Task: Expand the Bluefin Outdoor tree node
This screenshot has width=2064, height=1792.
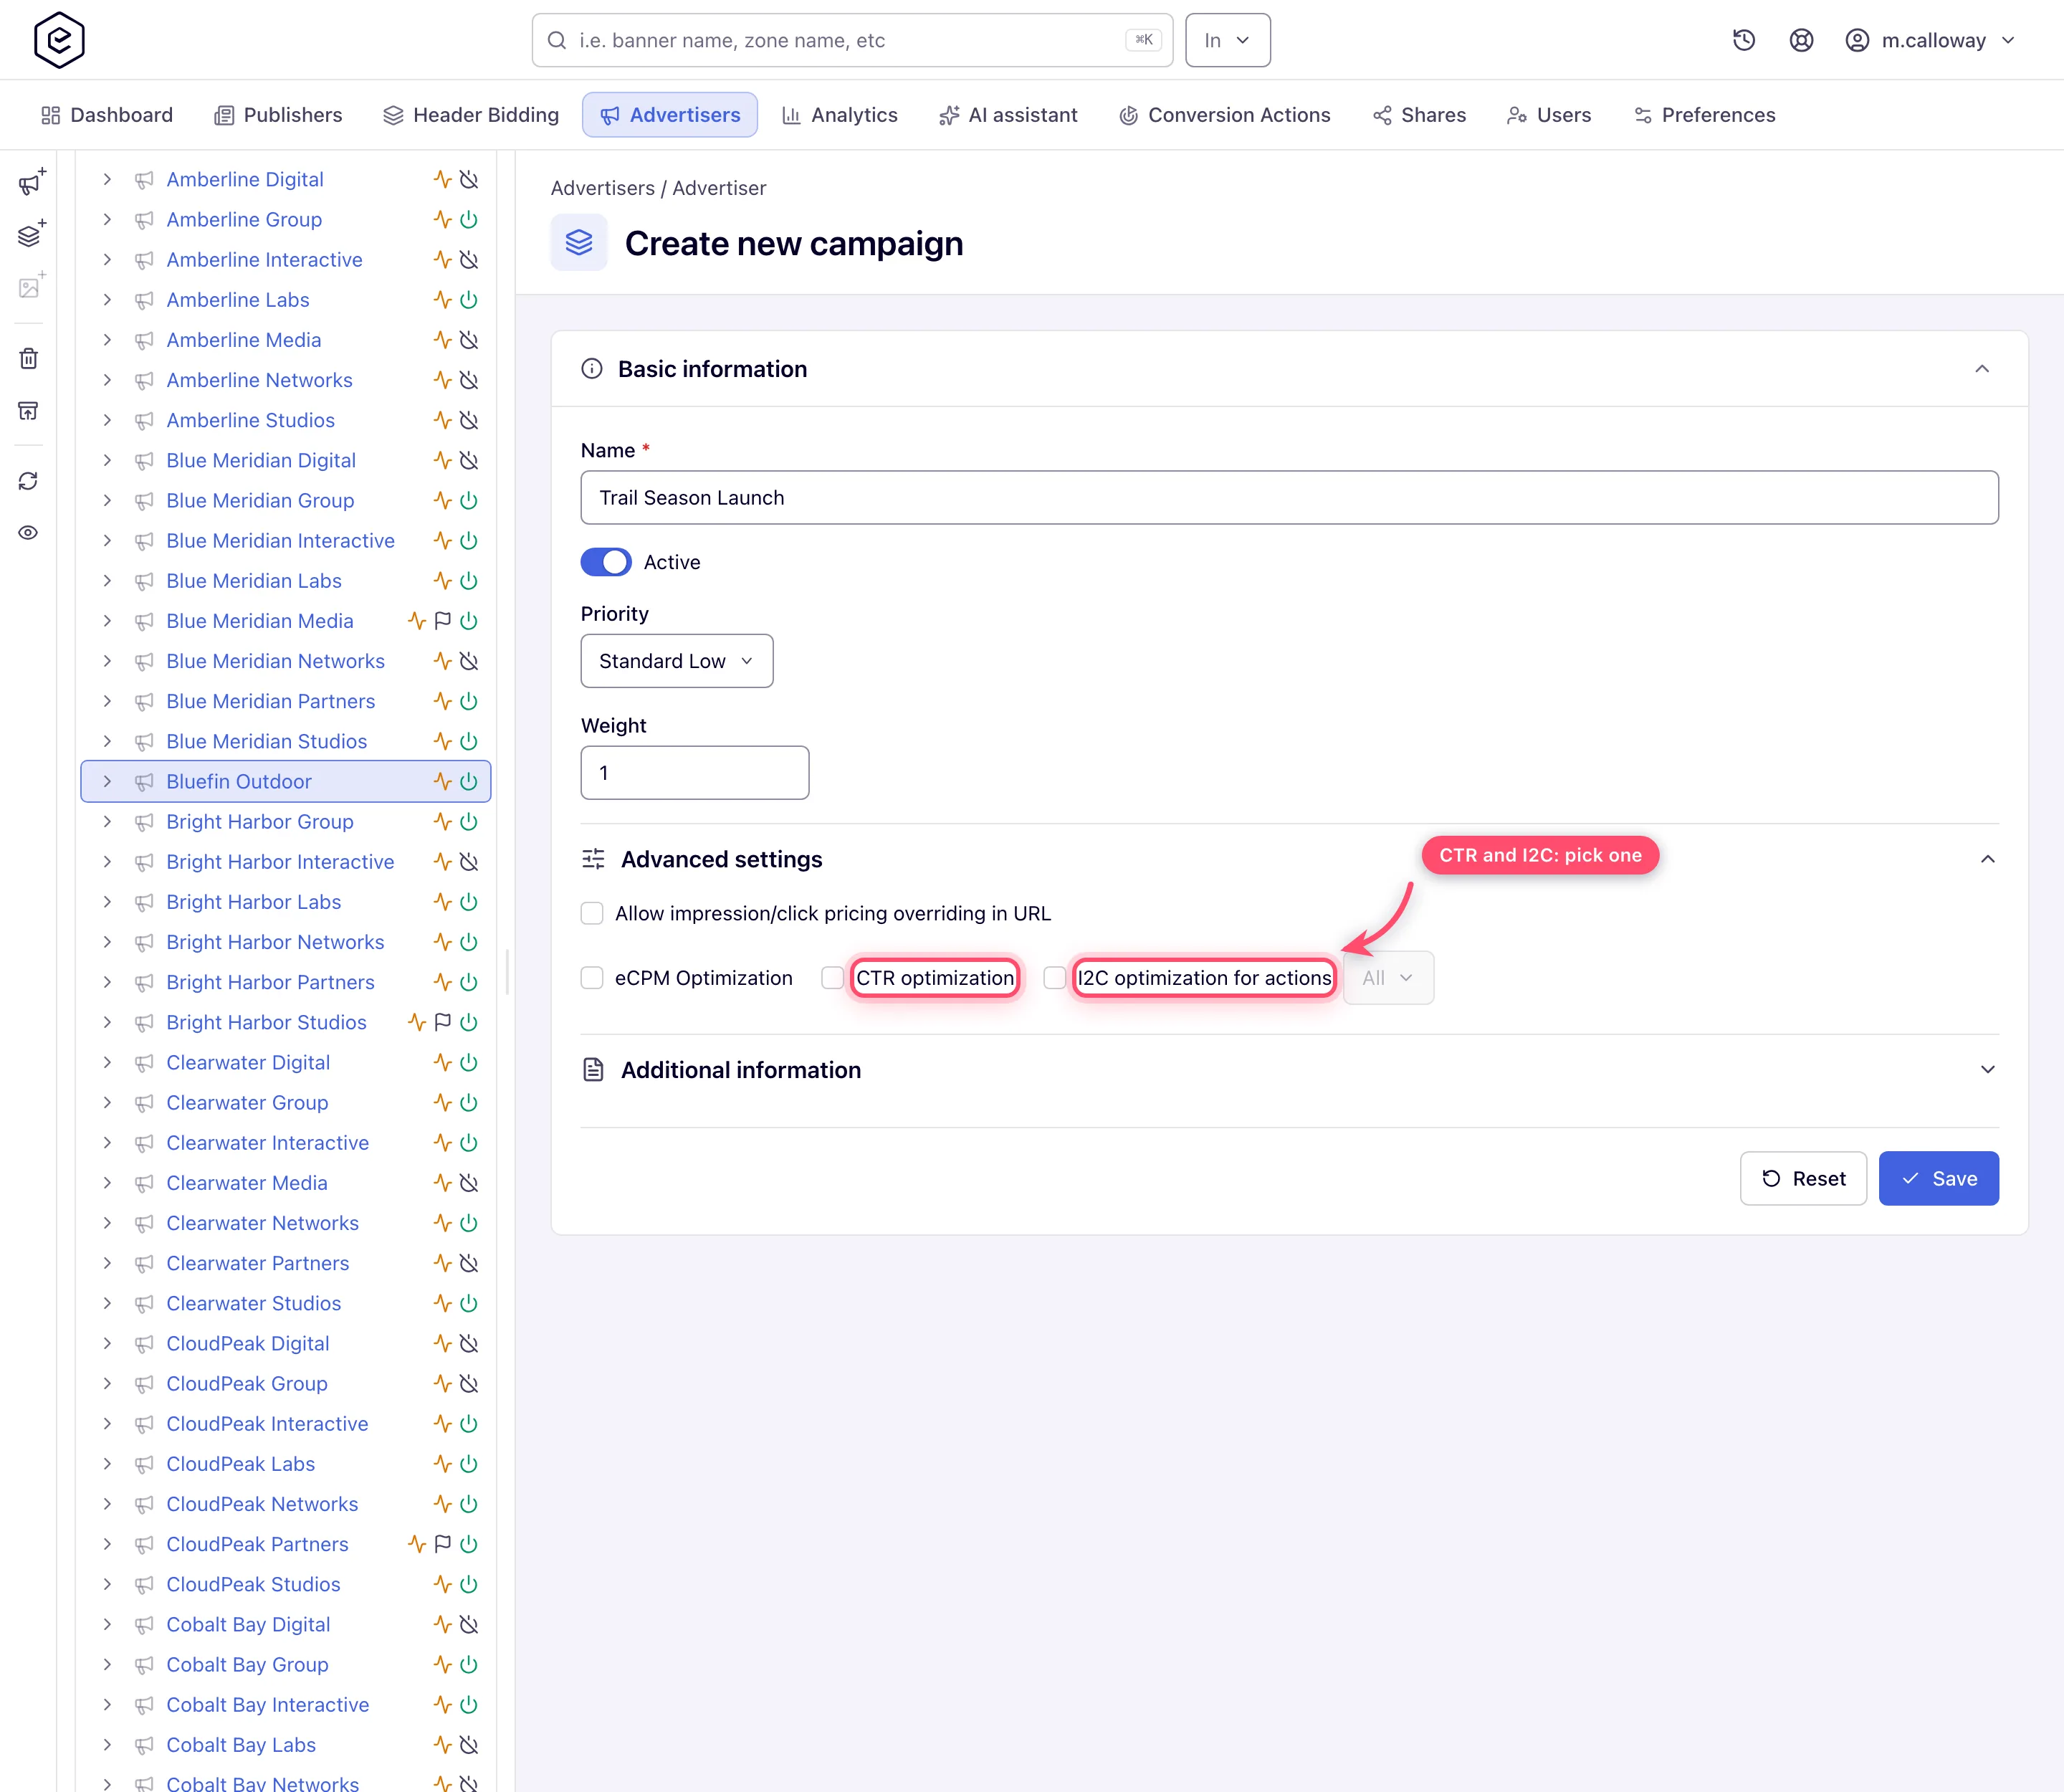Action: (x=107, y=781)
